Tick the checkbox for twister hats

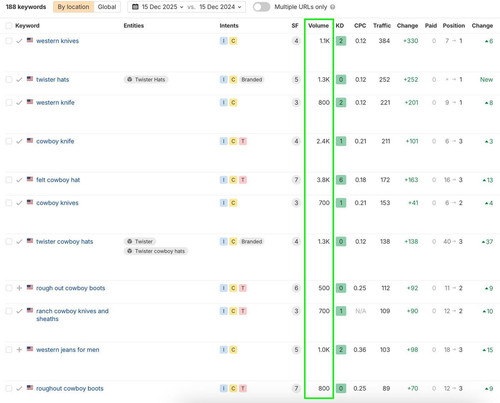click(x=9, y=80)
